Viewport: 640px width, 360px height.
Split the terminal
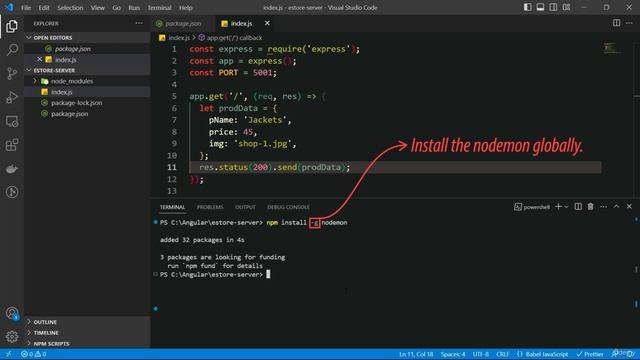tap(578, 207)
